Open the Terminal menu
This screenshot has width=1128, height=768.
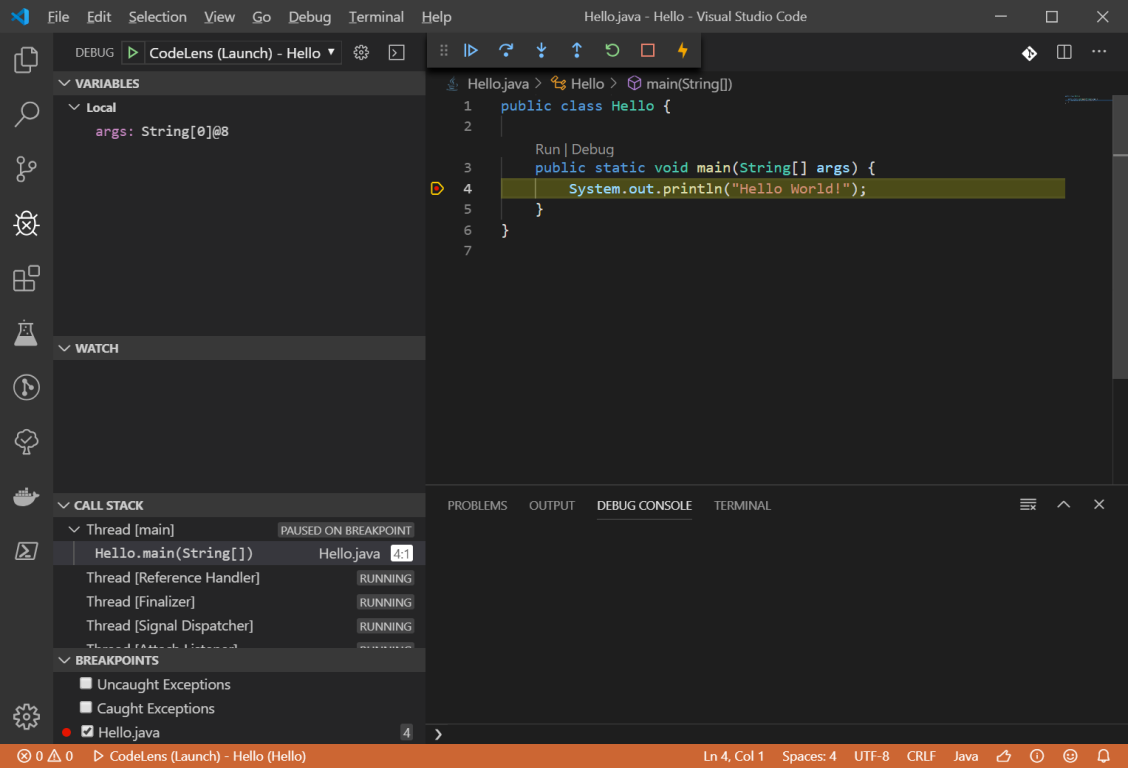pyautogui.click(x=376, y=17)
